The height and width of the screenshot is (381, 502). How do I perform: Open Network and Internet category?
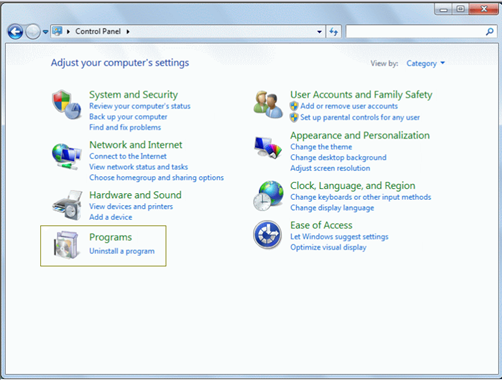pos(136,145)
